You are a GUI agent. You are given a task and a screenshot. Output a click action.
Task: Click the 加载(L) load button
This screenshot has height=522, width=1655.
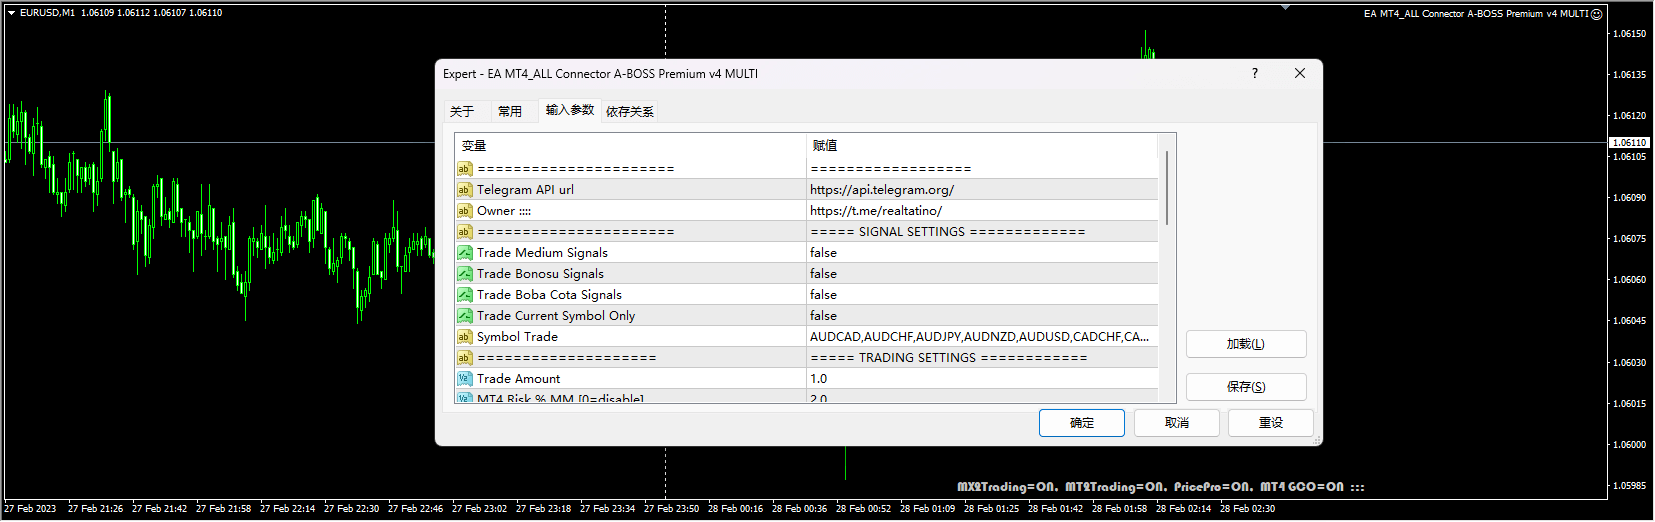1246,344
